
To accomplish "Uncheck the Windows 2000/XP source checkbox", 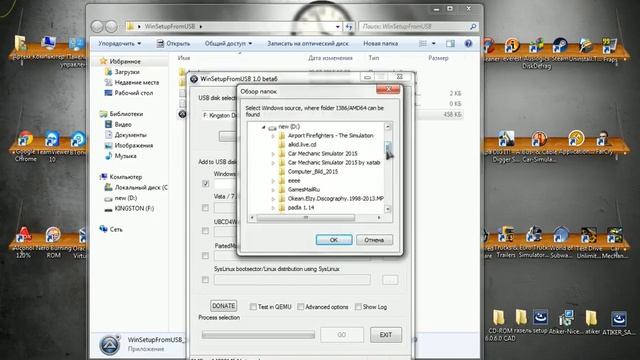I will [x=205, y=184].
